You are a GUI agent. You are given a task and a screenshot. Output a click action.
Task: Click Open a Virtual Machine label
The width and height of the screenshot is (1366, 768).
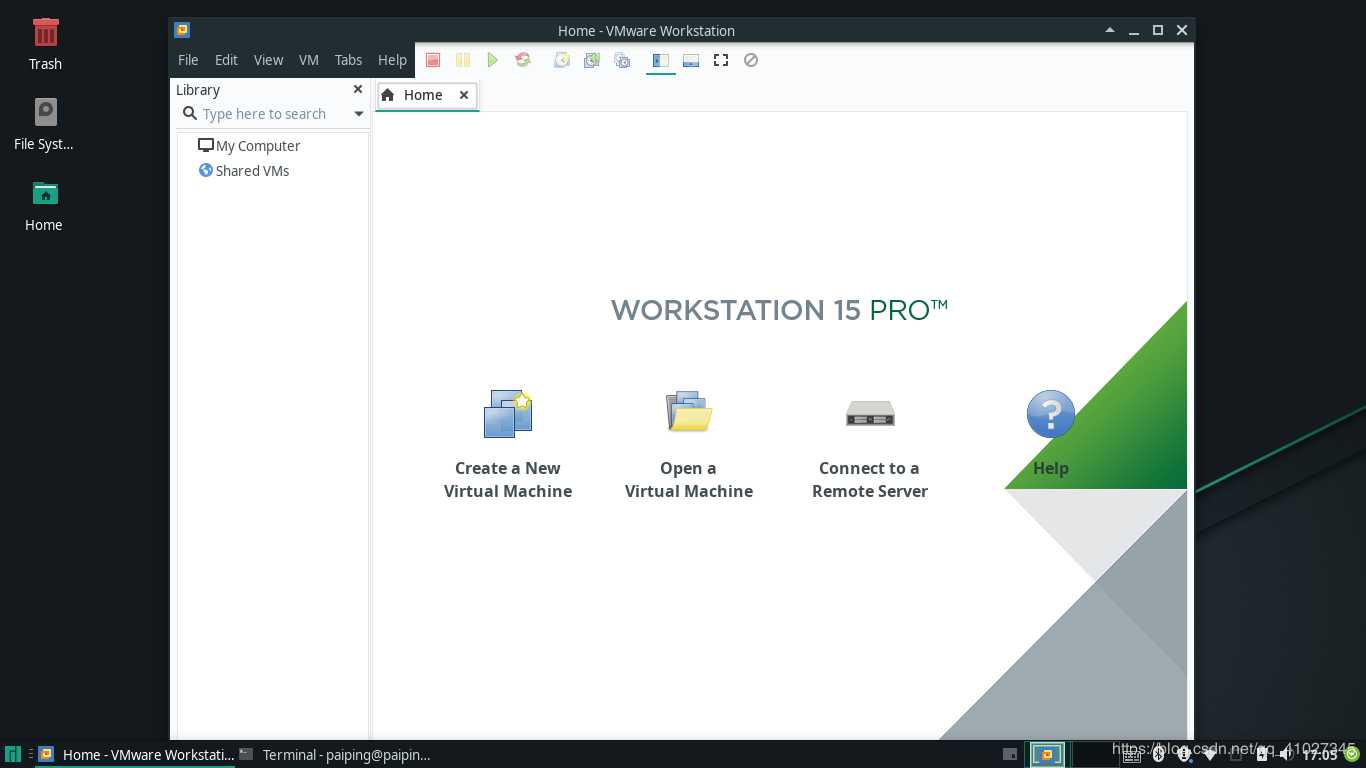point(689,480)
